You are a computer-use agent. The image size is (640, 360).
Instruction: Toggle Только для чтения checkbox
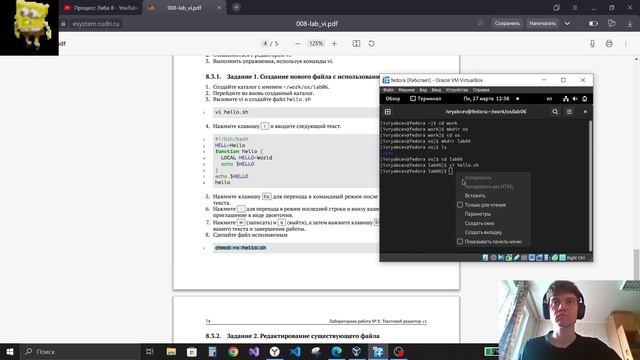[460, 205]
